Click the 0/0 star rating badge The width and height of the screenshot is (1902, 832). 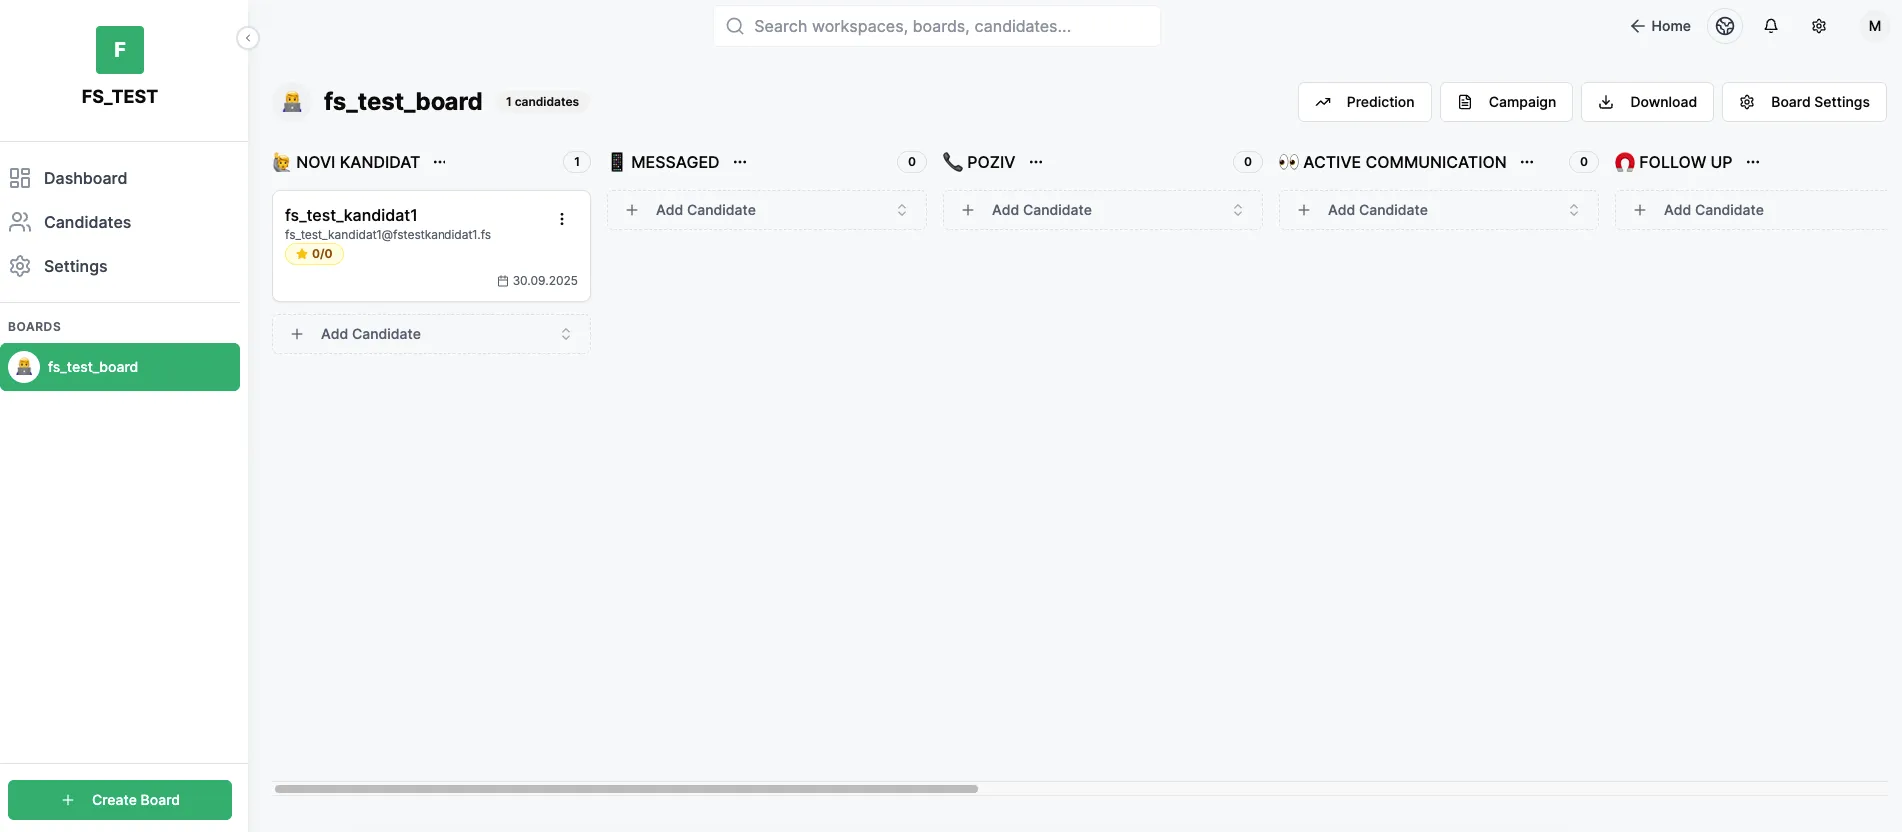click(314, 254)
